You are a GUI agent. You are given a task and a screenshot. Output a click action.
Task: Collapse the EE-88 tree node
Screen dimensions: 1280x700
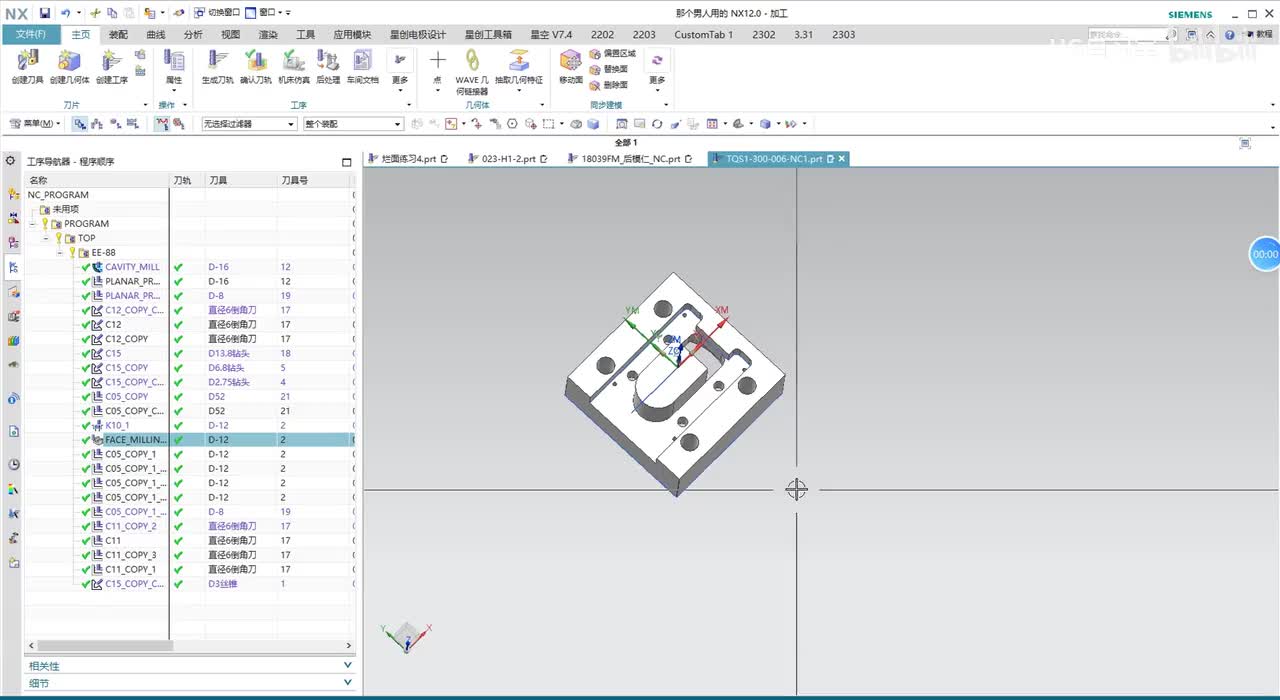pyautogui.click(x=59, y=253)
